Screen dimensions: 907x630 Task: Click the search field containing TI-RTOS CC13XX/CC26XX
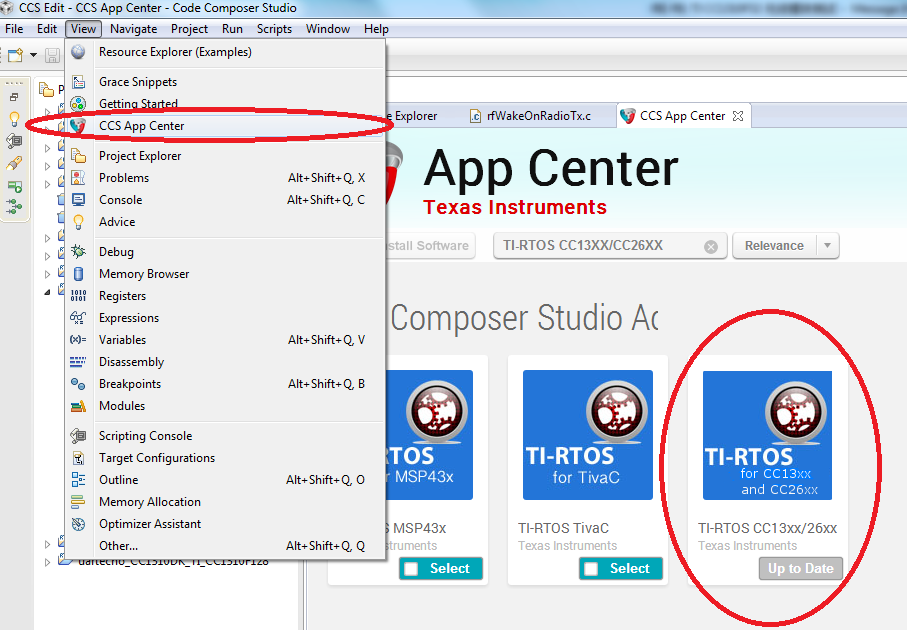610,246
